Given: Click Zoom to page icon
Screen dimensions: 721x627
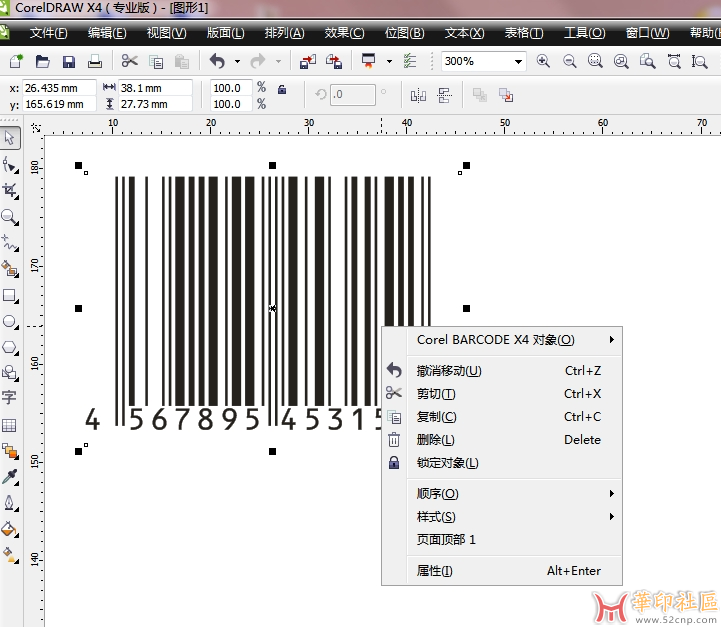Looking at the screenshot, I should click(647, 61).
